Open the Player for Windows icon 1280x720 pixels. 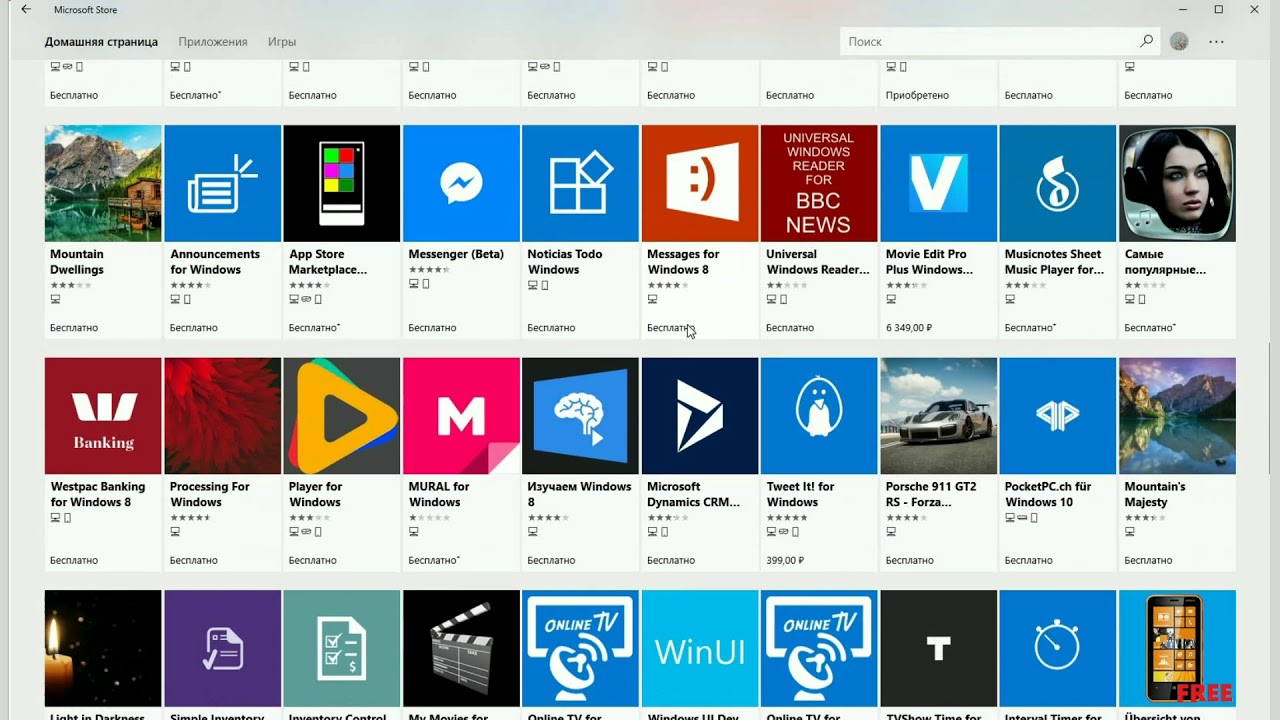[341, 416]
